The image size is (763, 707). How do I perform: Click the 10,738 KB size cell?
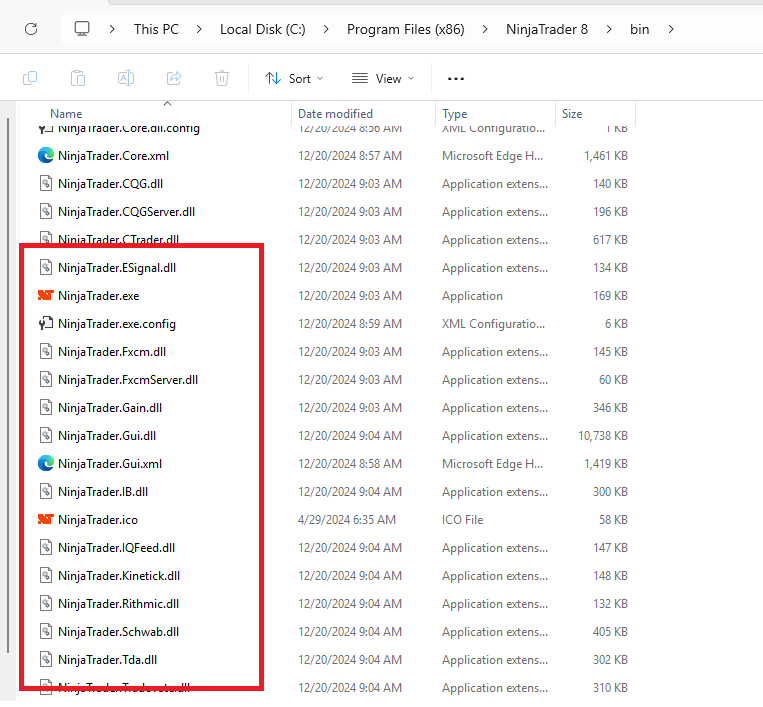click(x=603, y=436)
